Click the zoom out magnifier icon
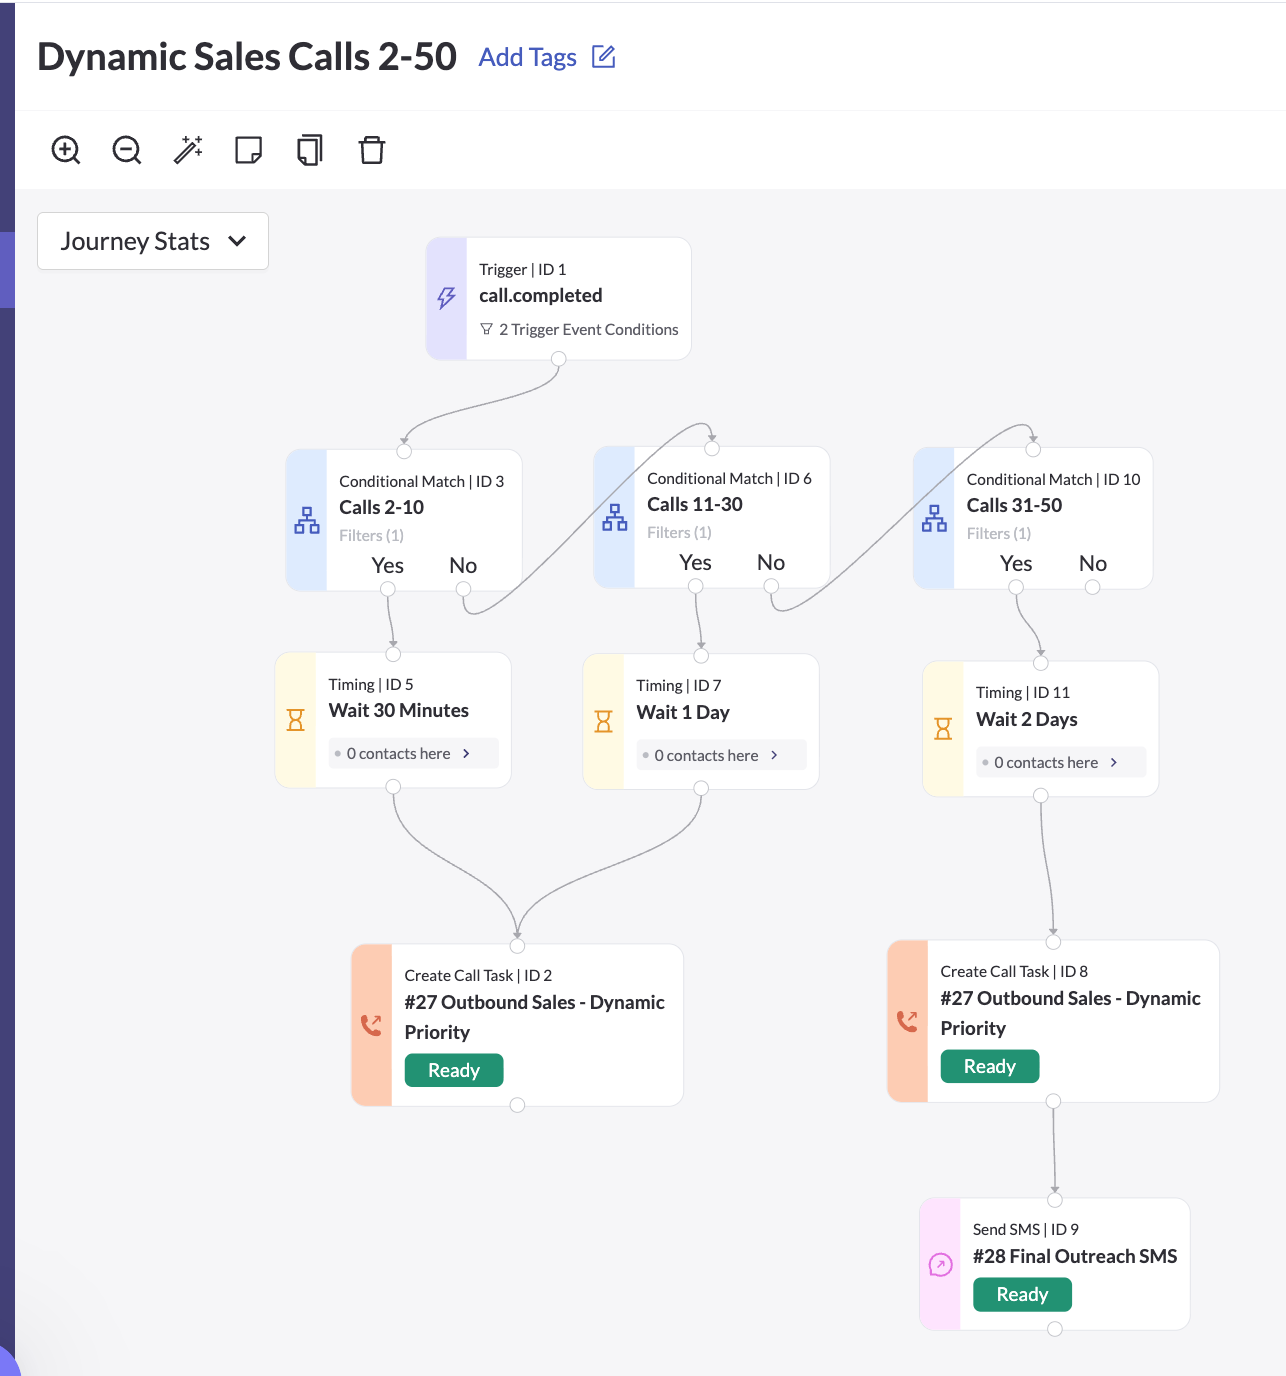 pos(127,150)
